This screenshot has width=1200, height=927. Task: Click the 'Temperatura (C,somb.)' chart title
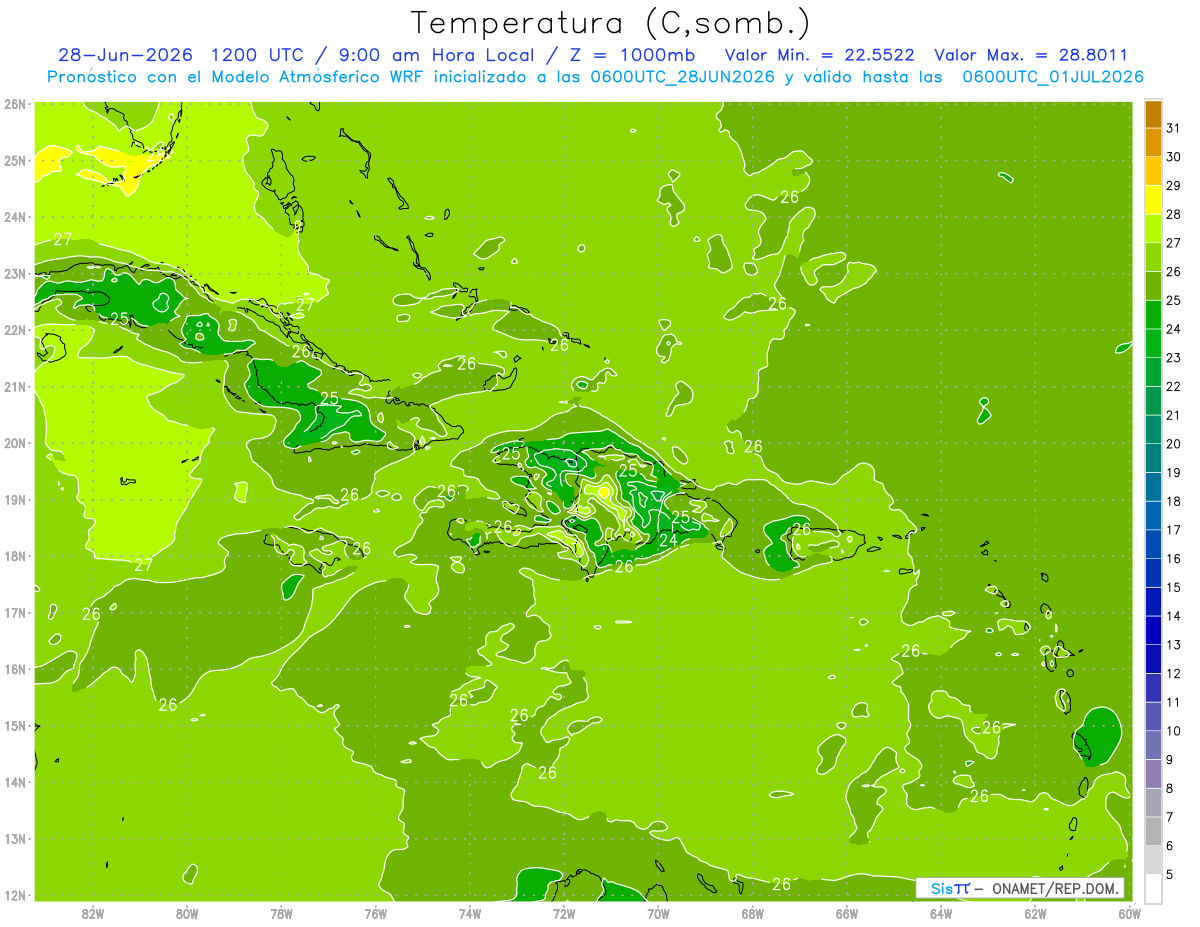tap(611, 23)
